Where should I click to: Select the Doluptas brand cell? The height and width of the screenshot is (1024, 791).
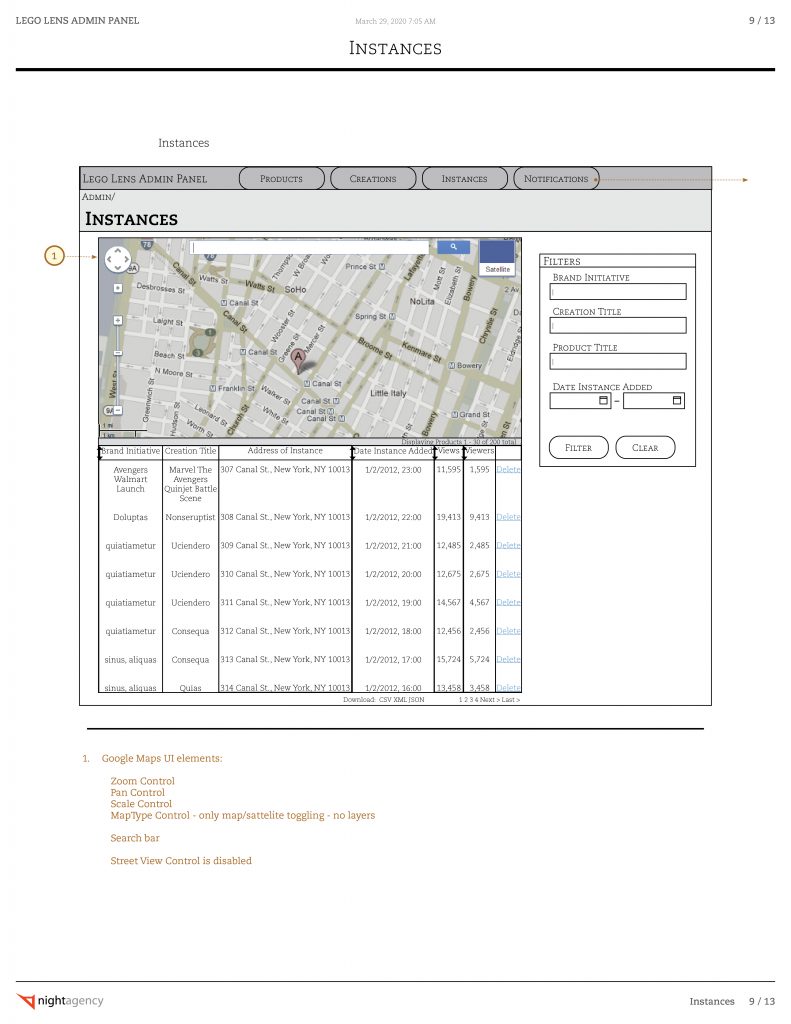(131, 517)
